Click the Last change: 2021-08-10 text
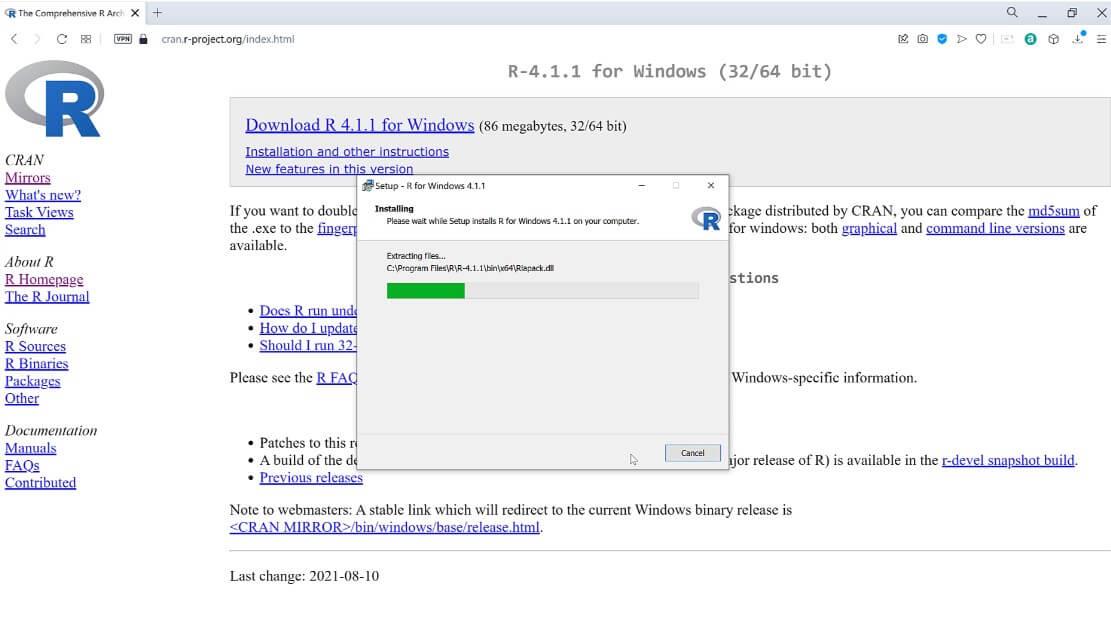Image resolution: width=1111 pixels, height=643 pixels. [x=304, y=576]
